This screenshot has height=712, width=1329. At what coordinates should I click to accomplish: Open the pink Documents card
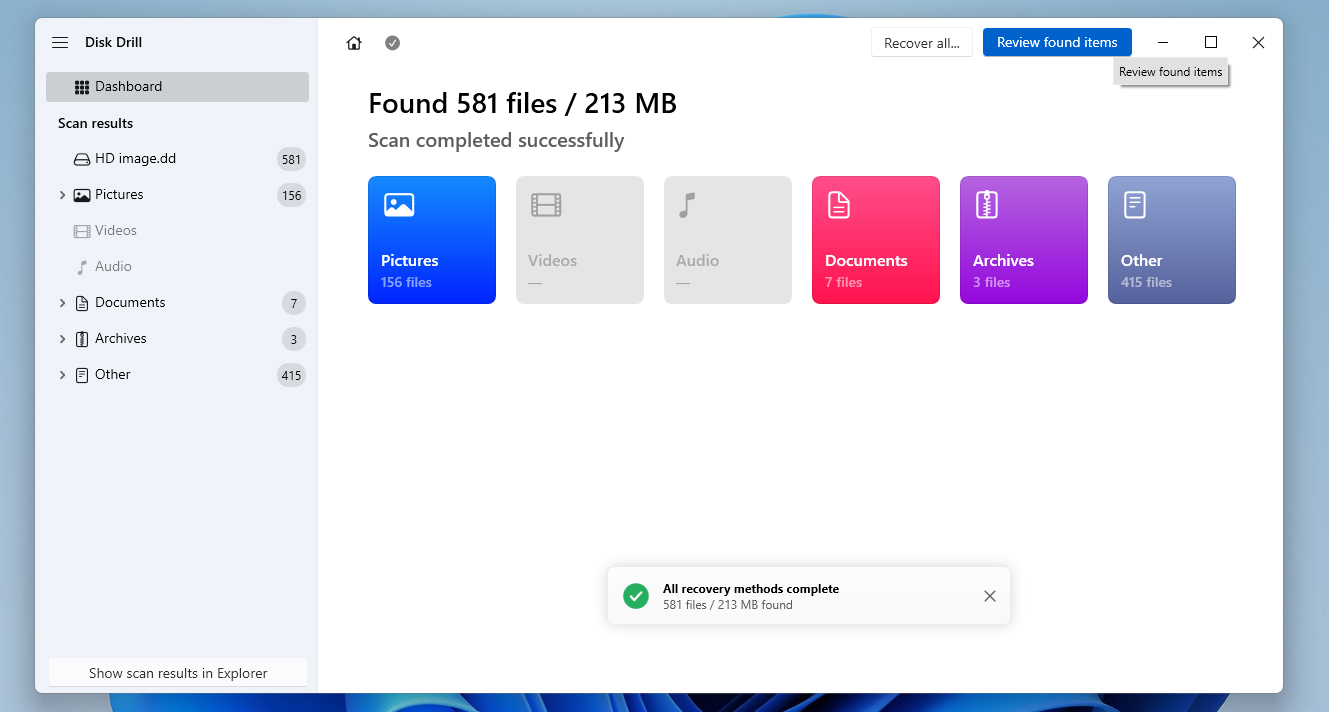(876, 240)
